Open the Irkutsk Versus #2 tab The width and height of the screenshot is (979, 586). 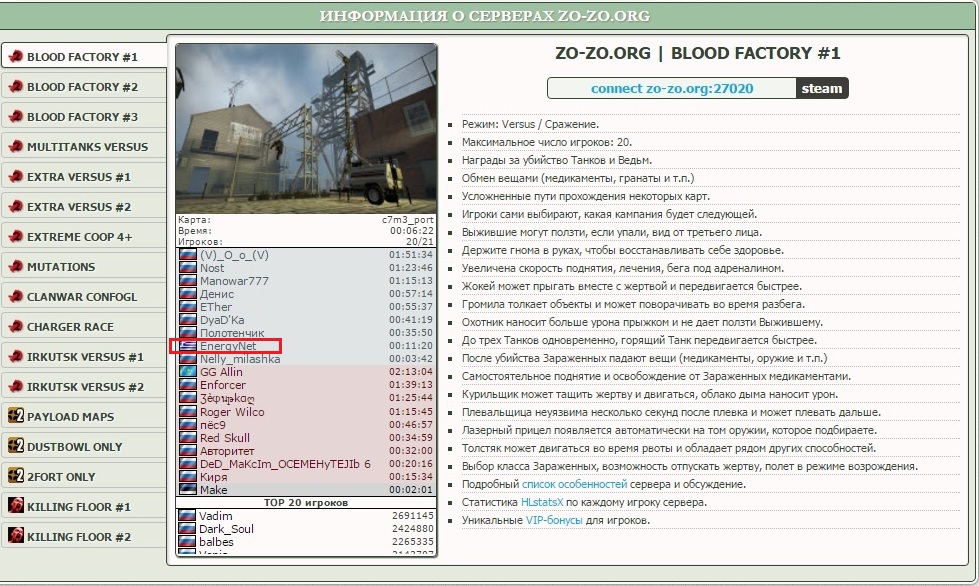click(85, 387)
